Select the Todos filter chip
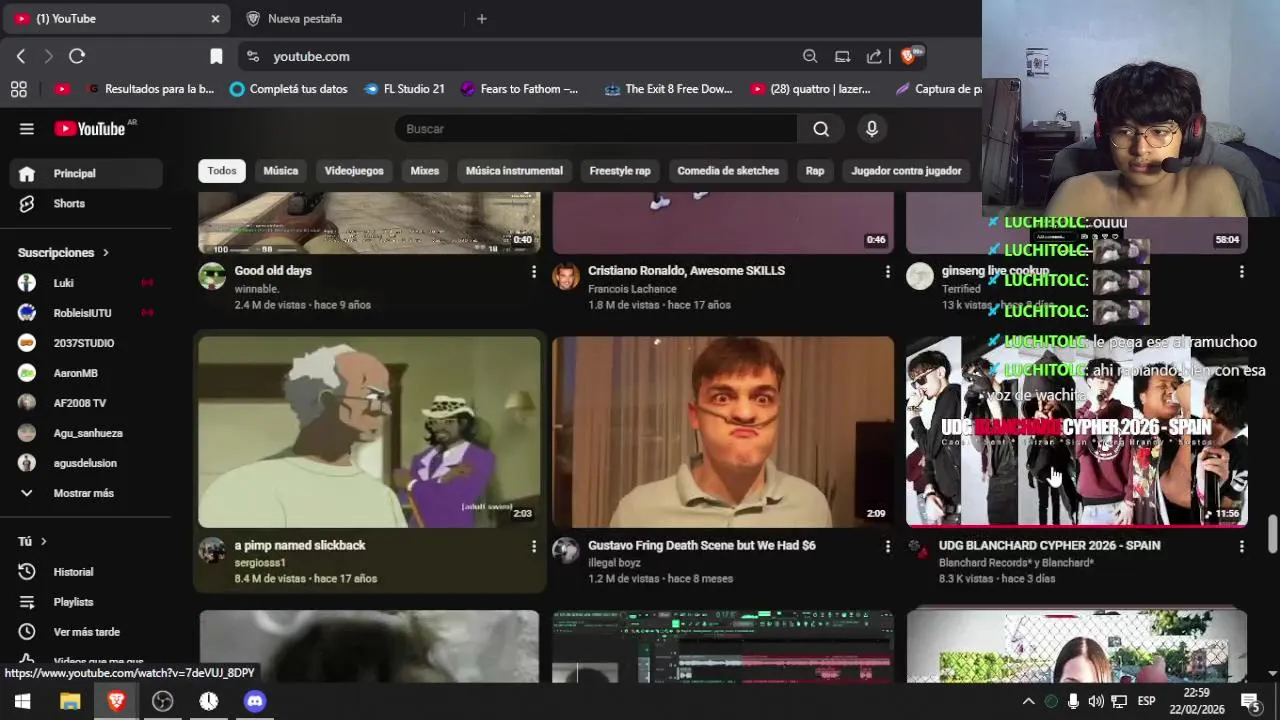This screenshot has width=1280, height=720. 222,171
